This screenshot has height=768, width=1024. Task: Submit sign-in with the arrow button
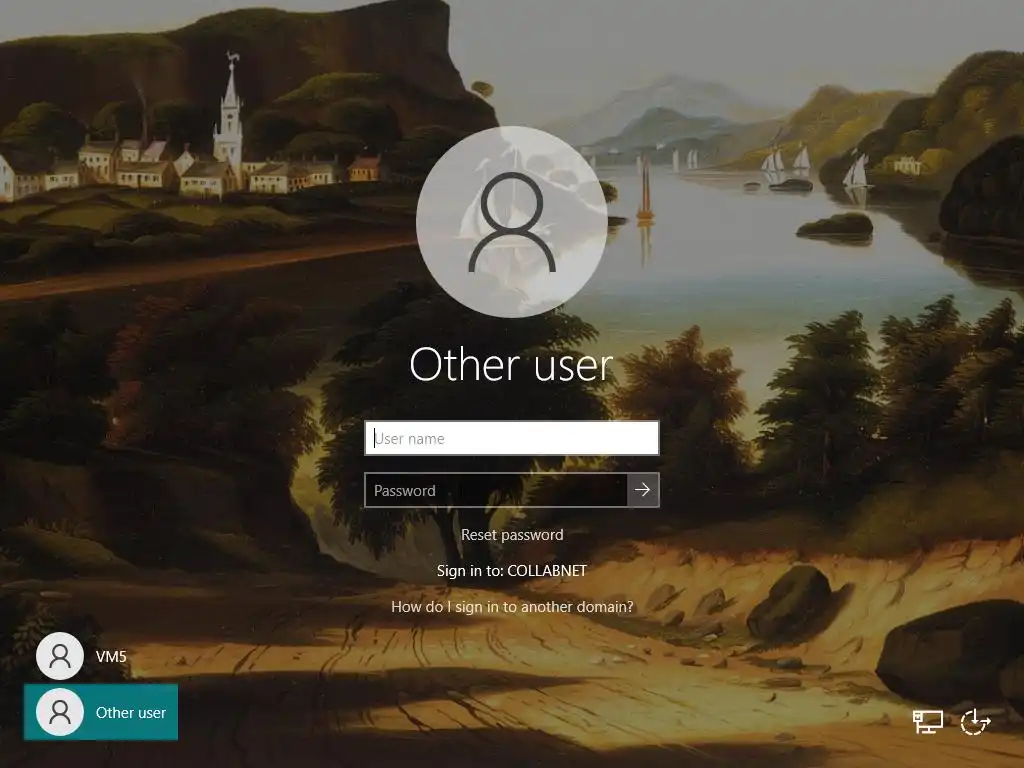coord(643,490)
